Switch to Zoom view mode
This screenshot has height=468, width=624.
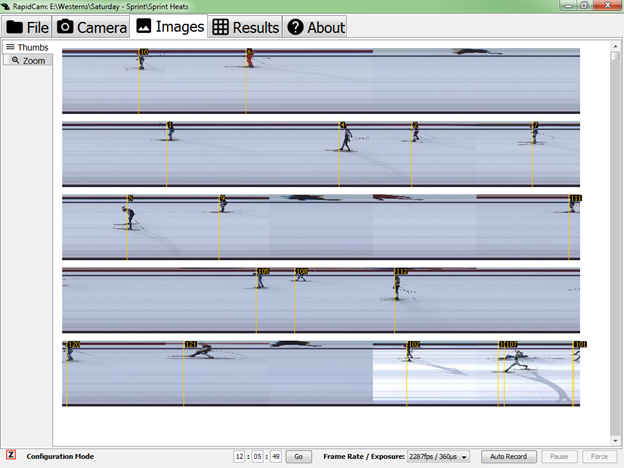point(27,61)
